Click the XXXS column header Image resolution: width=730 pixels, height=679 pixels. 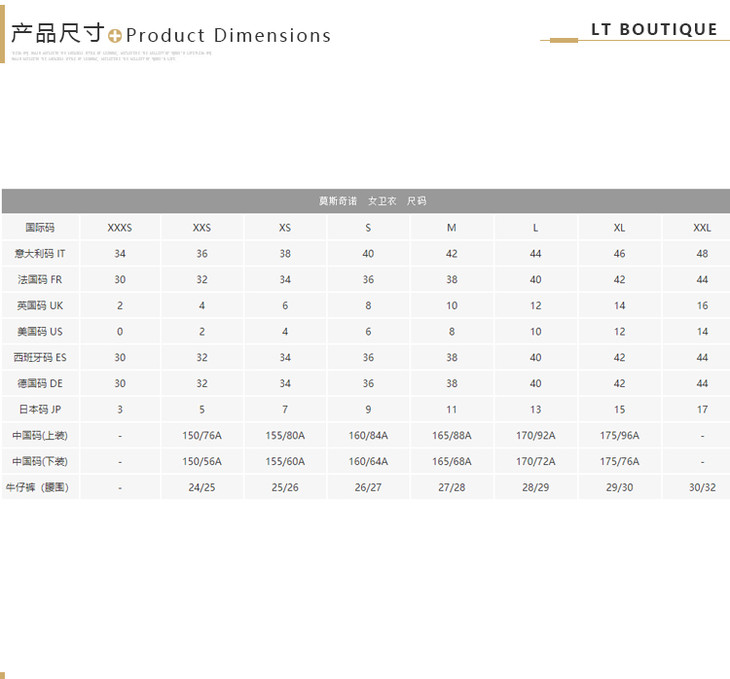(x=120, y=228)
